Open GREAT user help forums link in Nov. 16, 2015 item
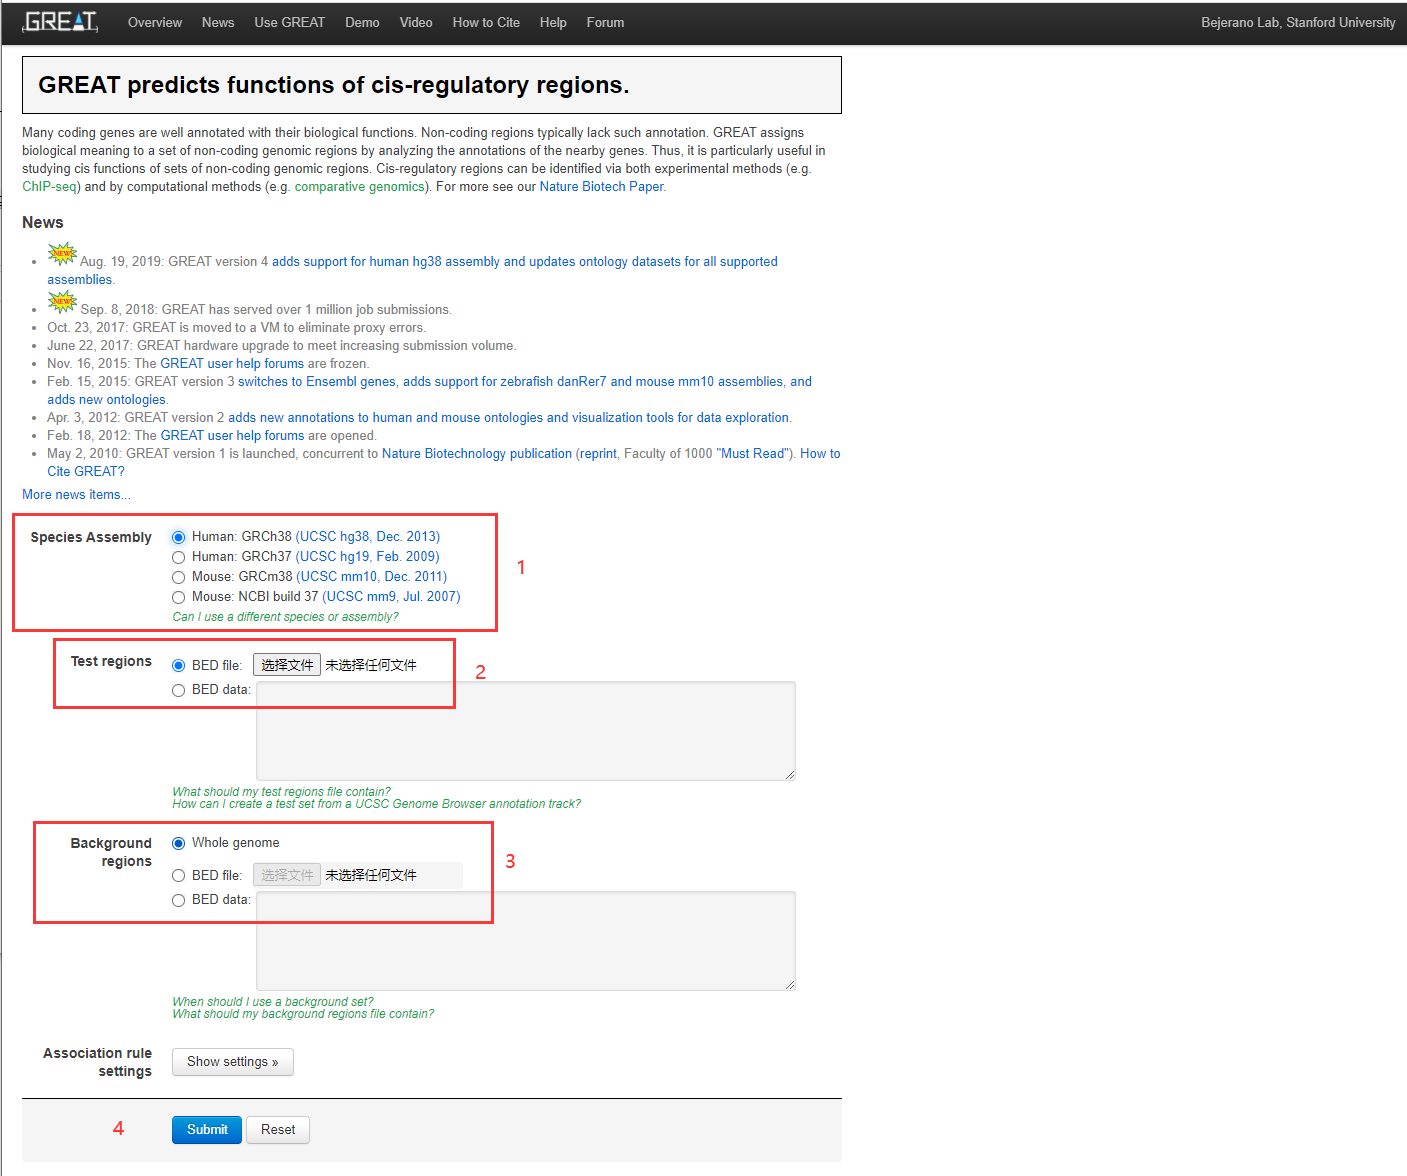The width and height of the screenshot is (1407, 1176). click(x=232, y=364)
